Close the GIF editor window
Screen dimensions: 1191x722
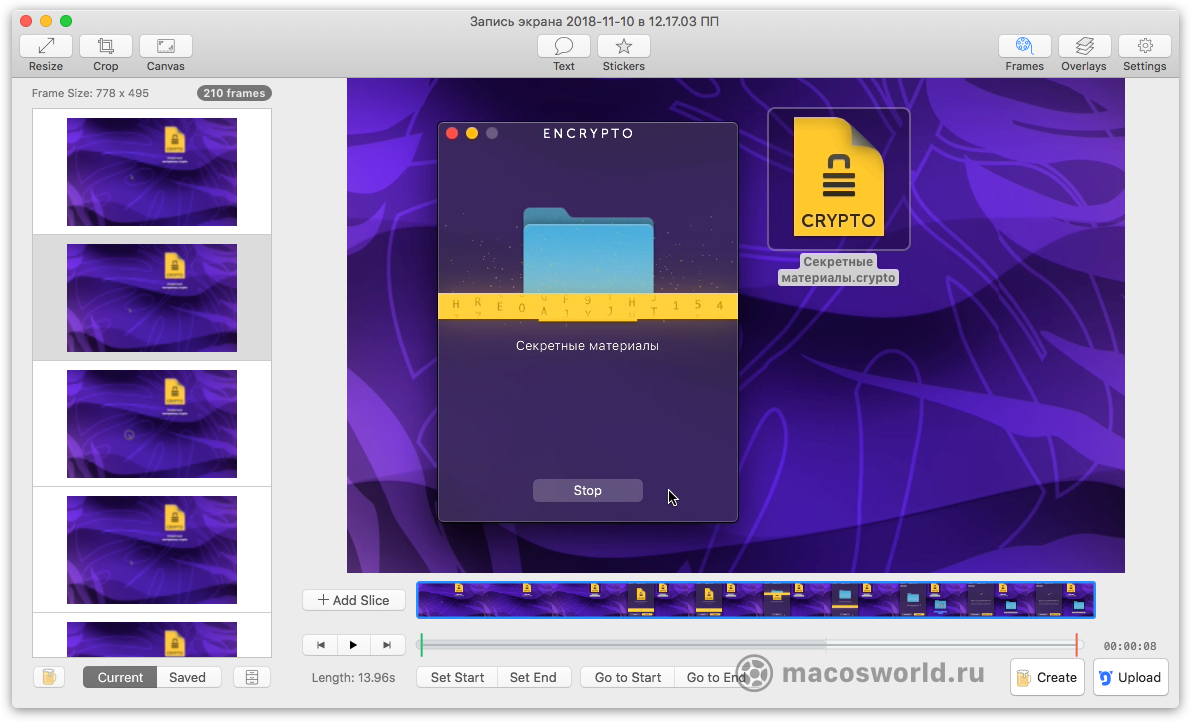coord(26,21)
